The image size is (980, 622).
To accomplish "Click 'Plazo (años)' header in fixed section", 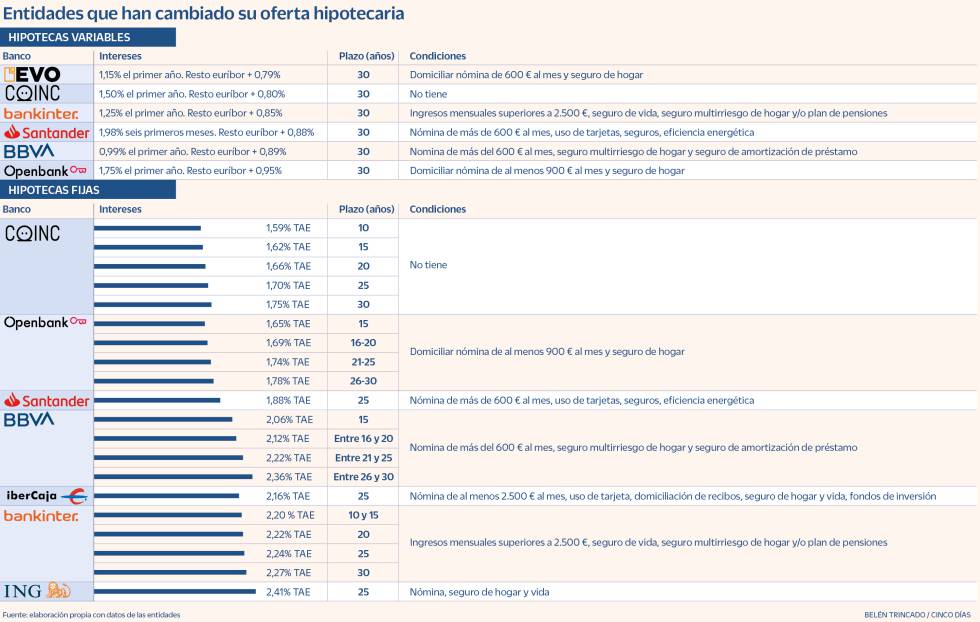I will [x=366, y=209].
